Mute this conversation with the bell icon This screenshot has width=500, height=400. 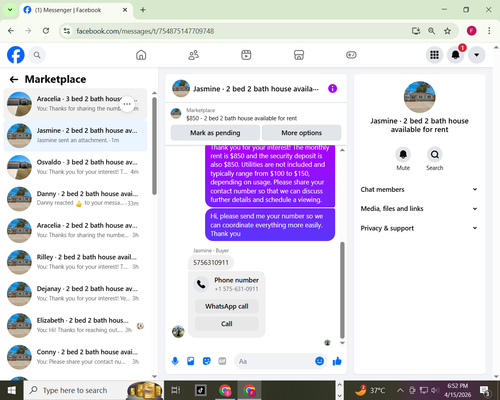point(403,155)
